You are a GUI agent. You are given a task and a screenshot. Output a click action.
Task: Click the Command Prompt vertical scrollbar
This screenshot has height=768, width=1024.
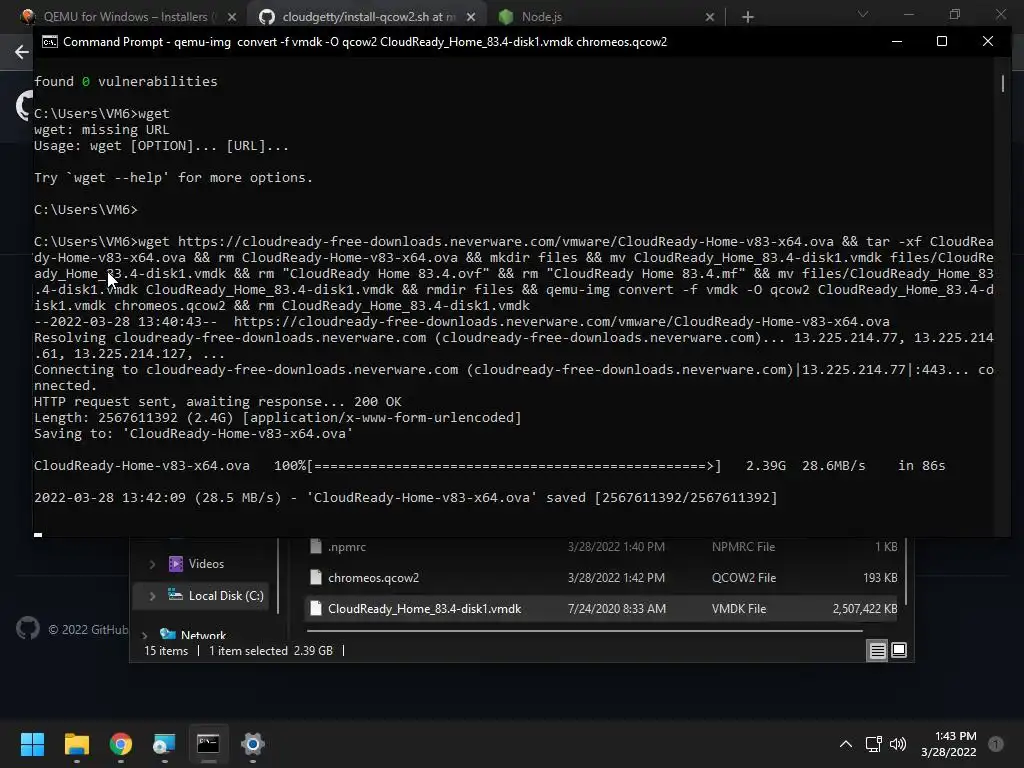tap(1003, 84)
